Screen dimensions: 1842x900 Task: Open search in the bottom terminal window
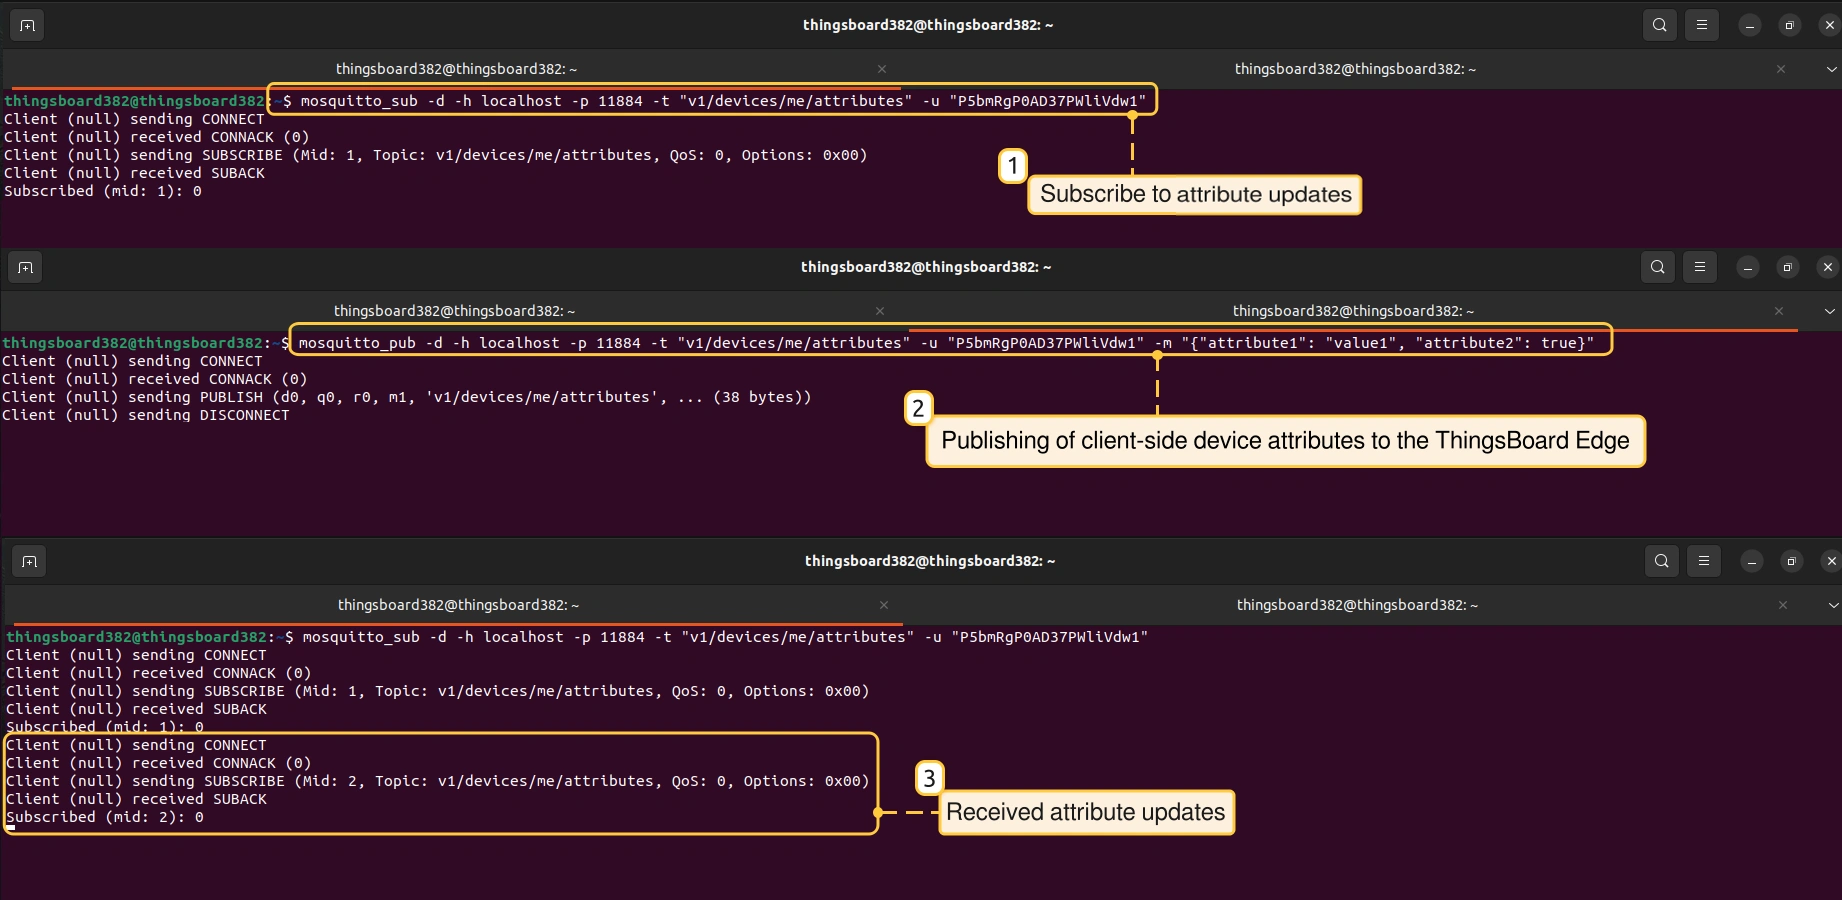tap(1661, 561)
